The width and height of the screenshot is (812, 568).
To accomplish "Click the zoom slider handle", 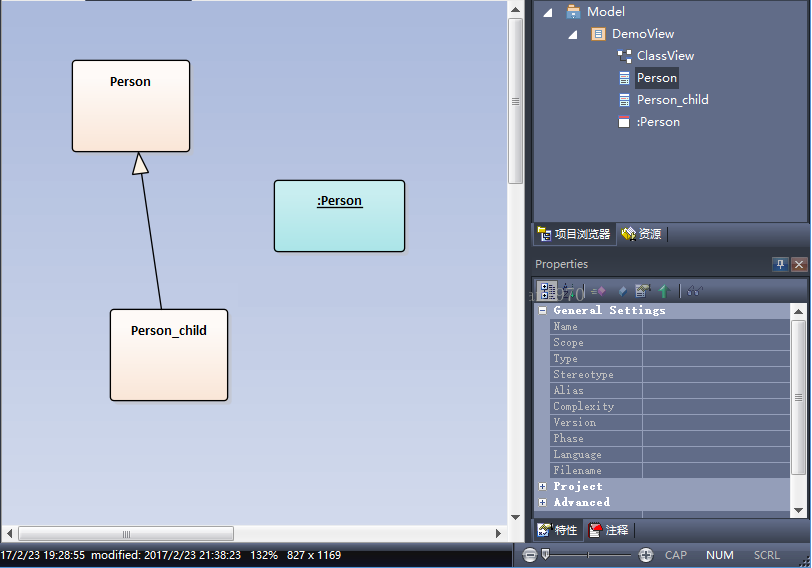I will tap(546, 555).
